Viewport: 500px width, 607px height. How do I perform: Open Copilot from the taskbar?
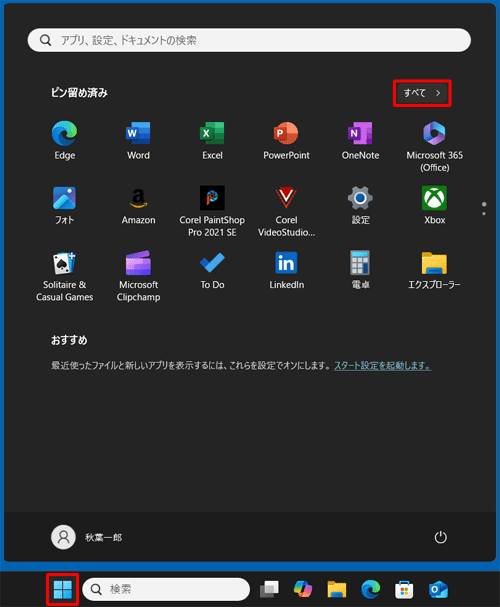(303, 589)
